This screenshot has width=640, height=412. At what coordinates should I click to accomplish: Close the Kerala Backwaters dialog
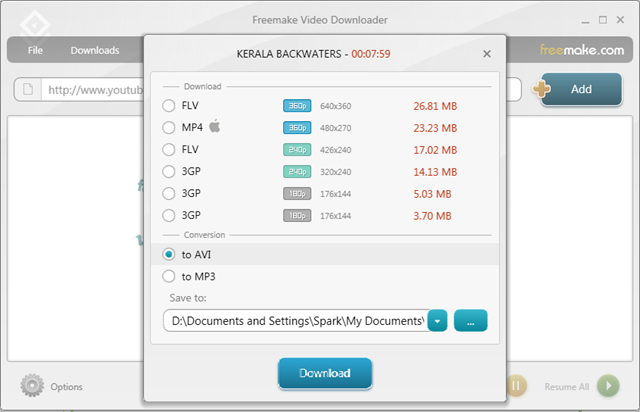pyautogui.click(x=487, y=53)
